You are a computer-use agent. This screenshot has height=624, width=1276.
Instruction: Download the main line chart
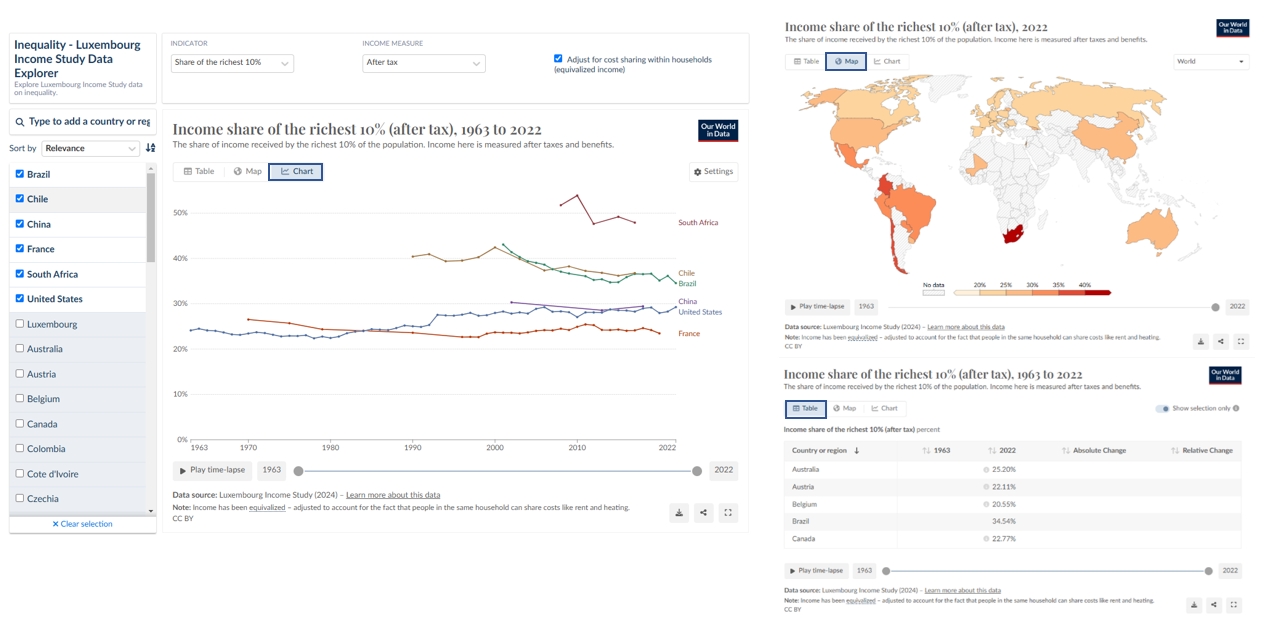679,513
